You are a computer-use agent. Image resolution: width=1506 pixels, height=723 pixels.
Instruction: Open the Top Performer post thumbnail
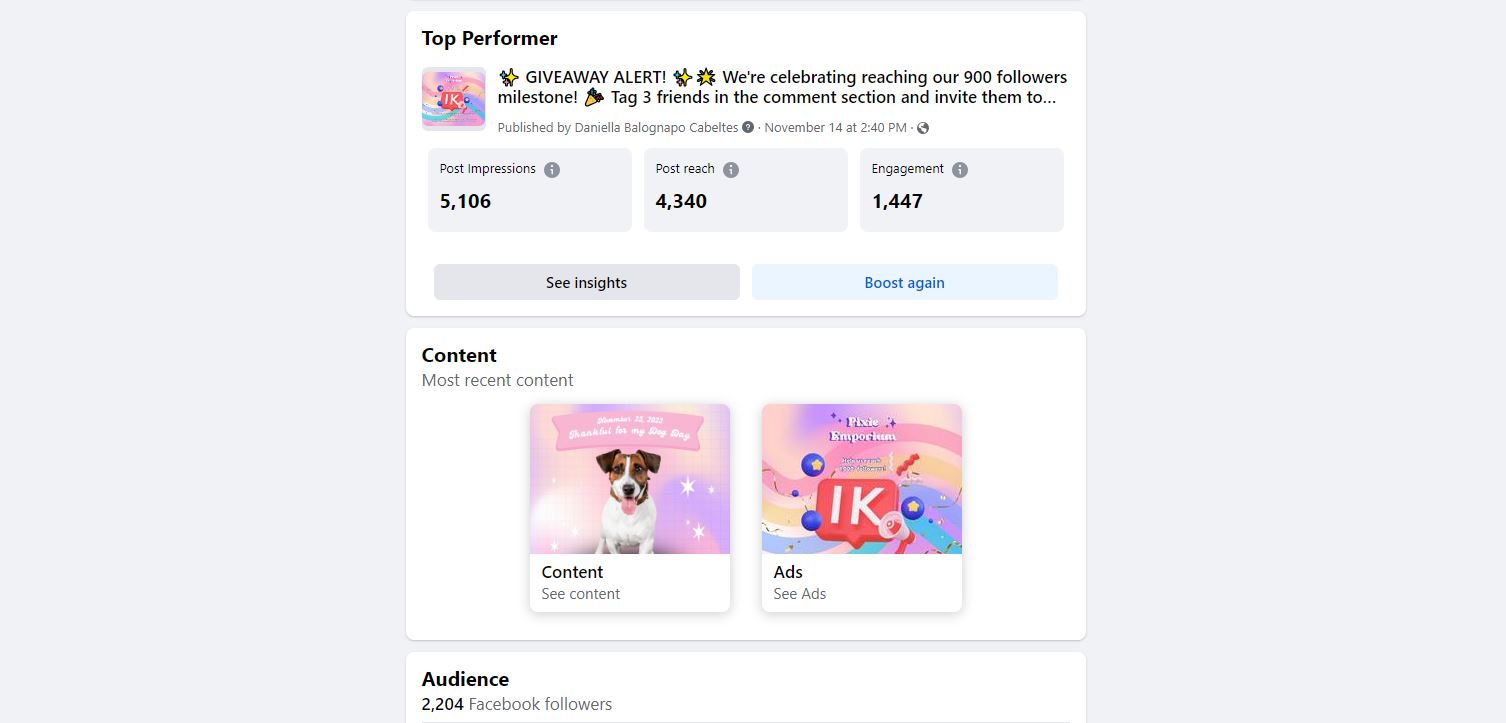(454, 99)
